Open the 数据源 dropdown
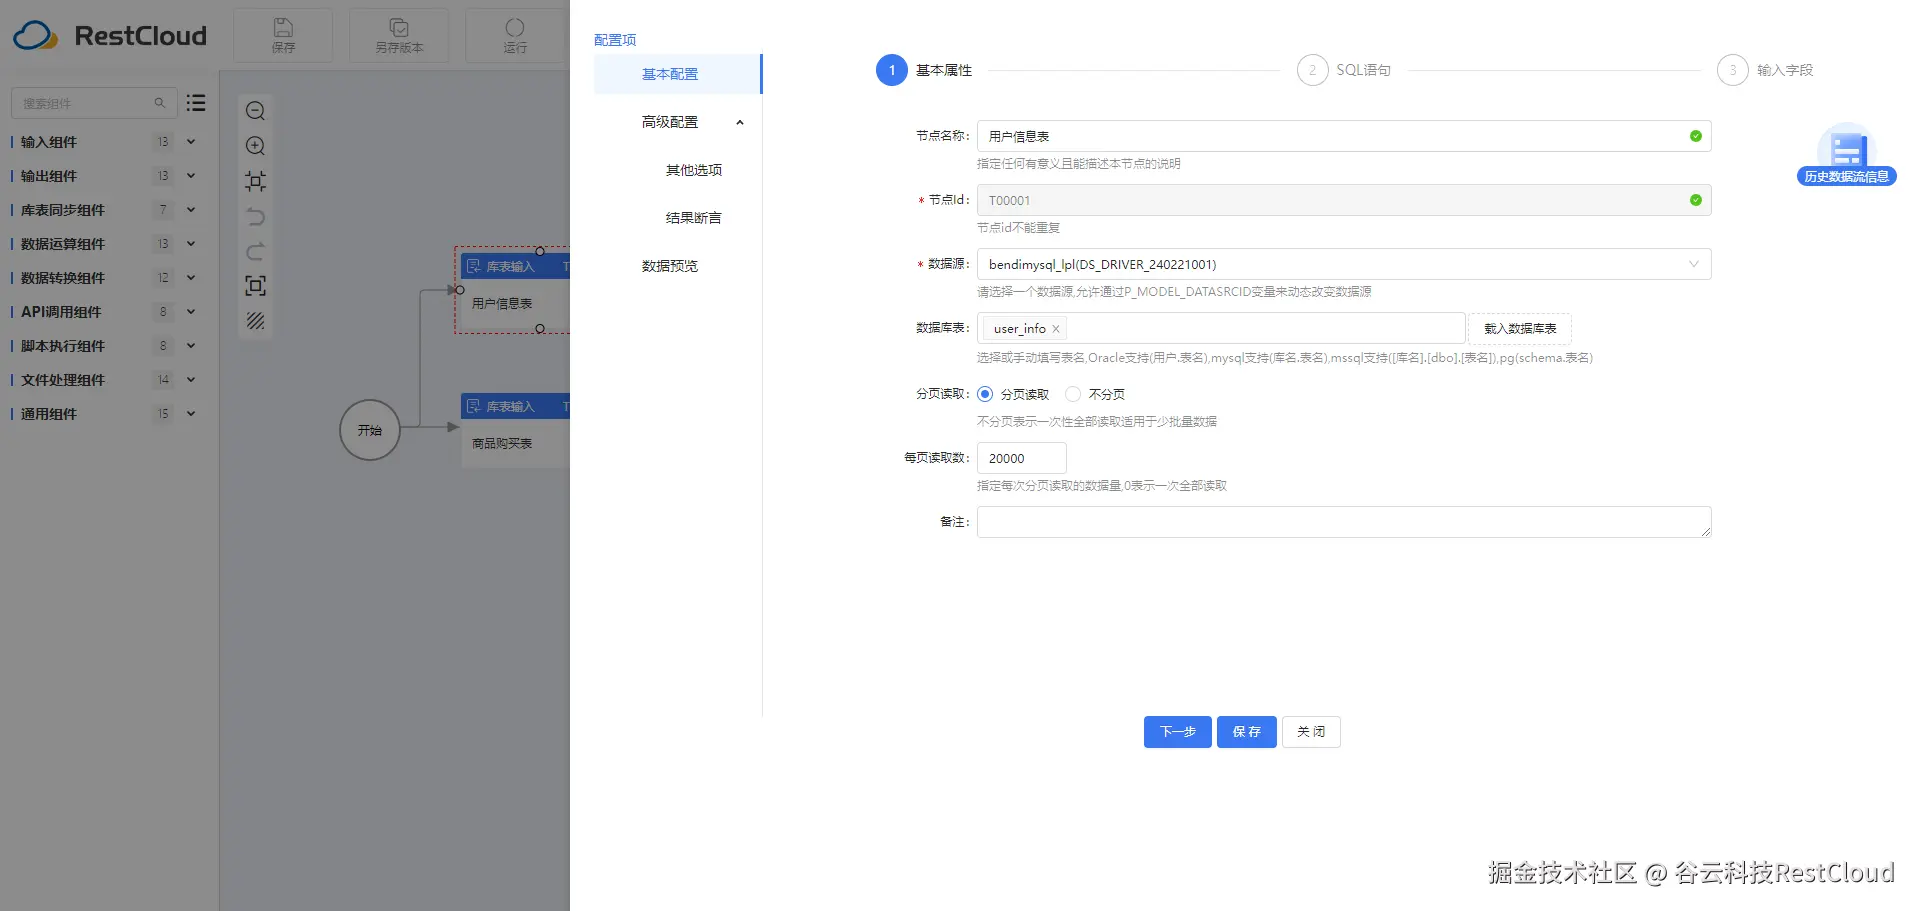Viewport: 1920px width, 911px height. (x=1344, y=264)
